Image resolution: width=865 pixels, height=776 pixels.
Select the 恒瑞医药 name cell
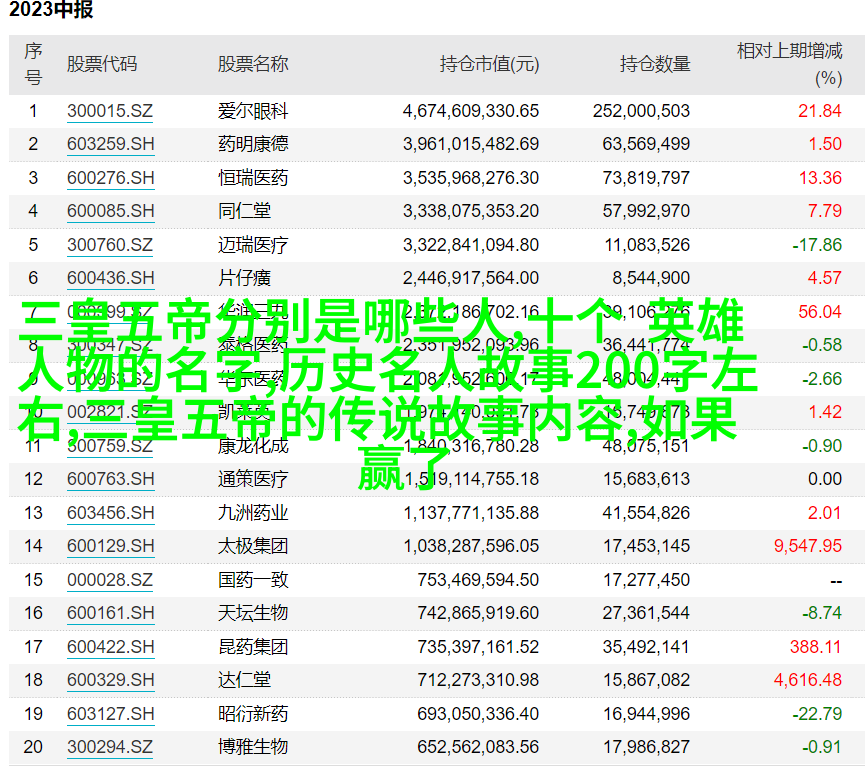[x=253, y=179]
